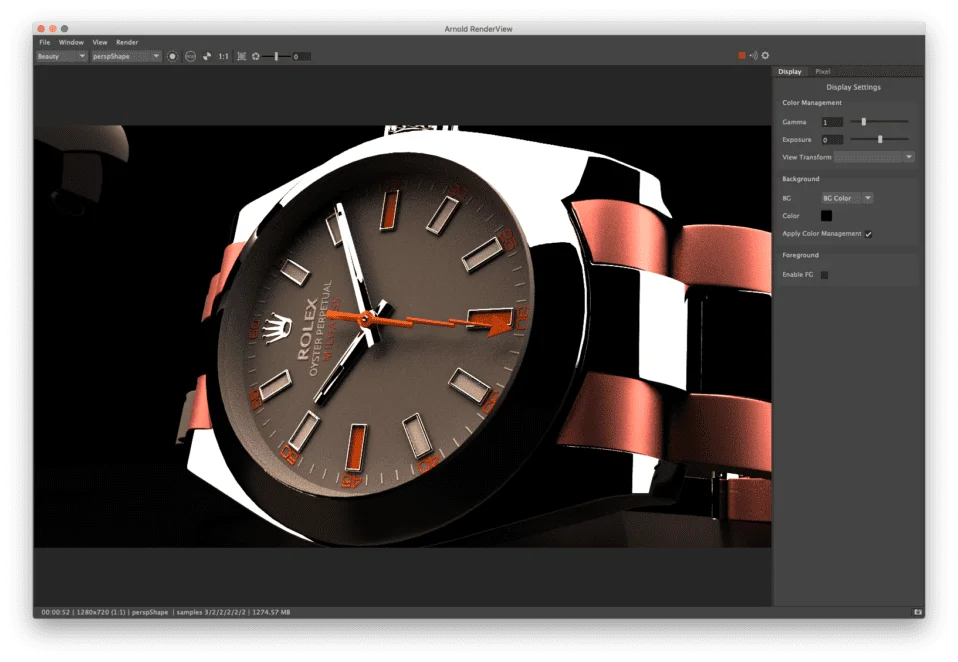Click the "Exposure" label
This screenshot has height=662, width=958.
(x=797, y=140)
